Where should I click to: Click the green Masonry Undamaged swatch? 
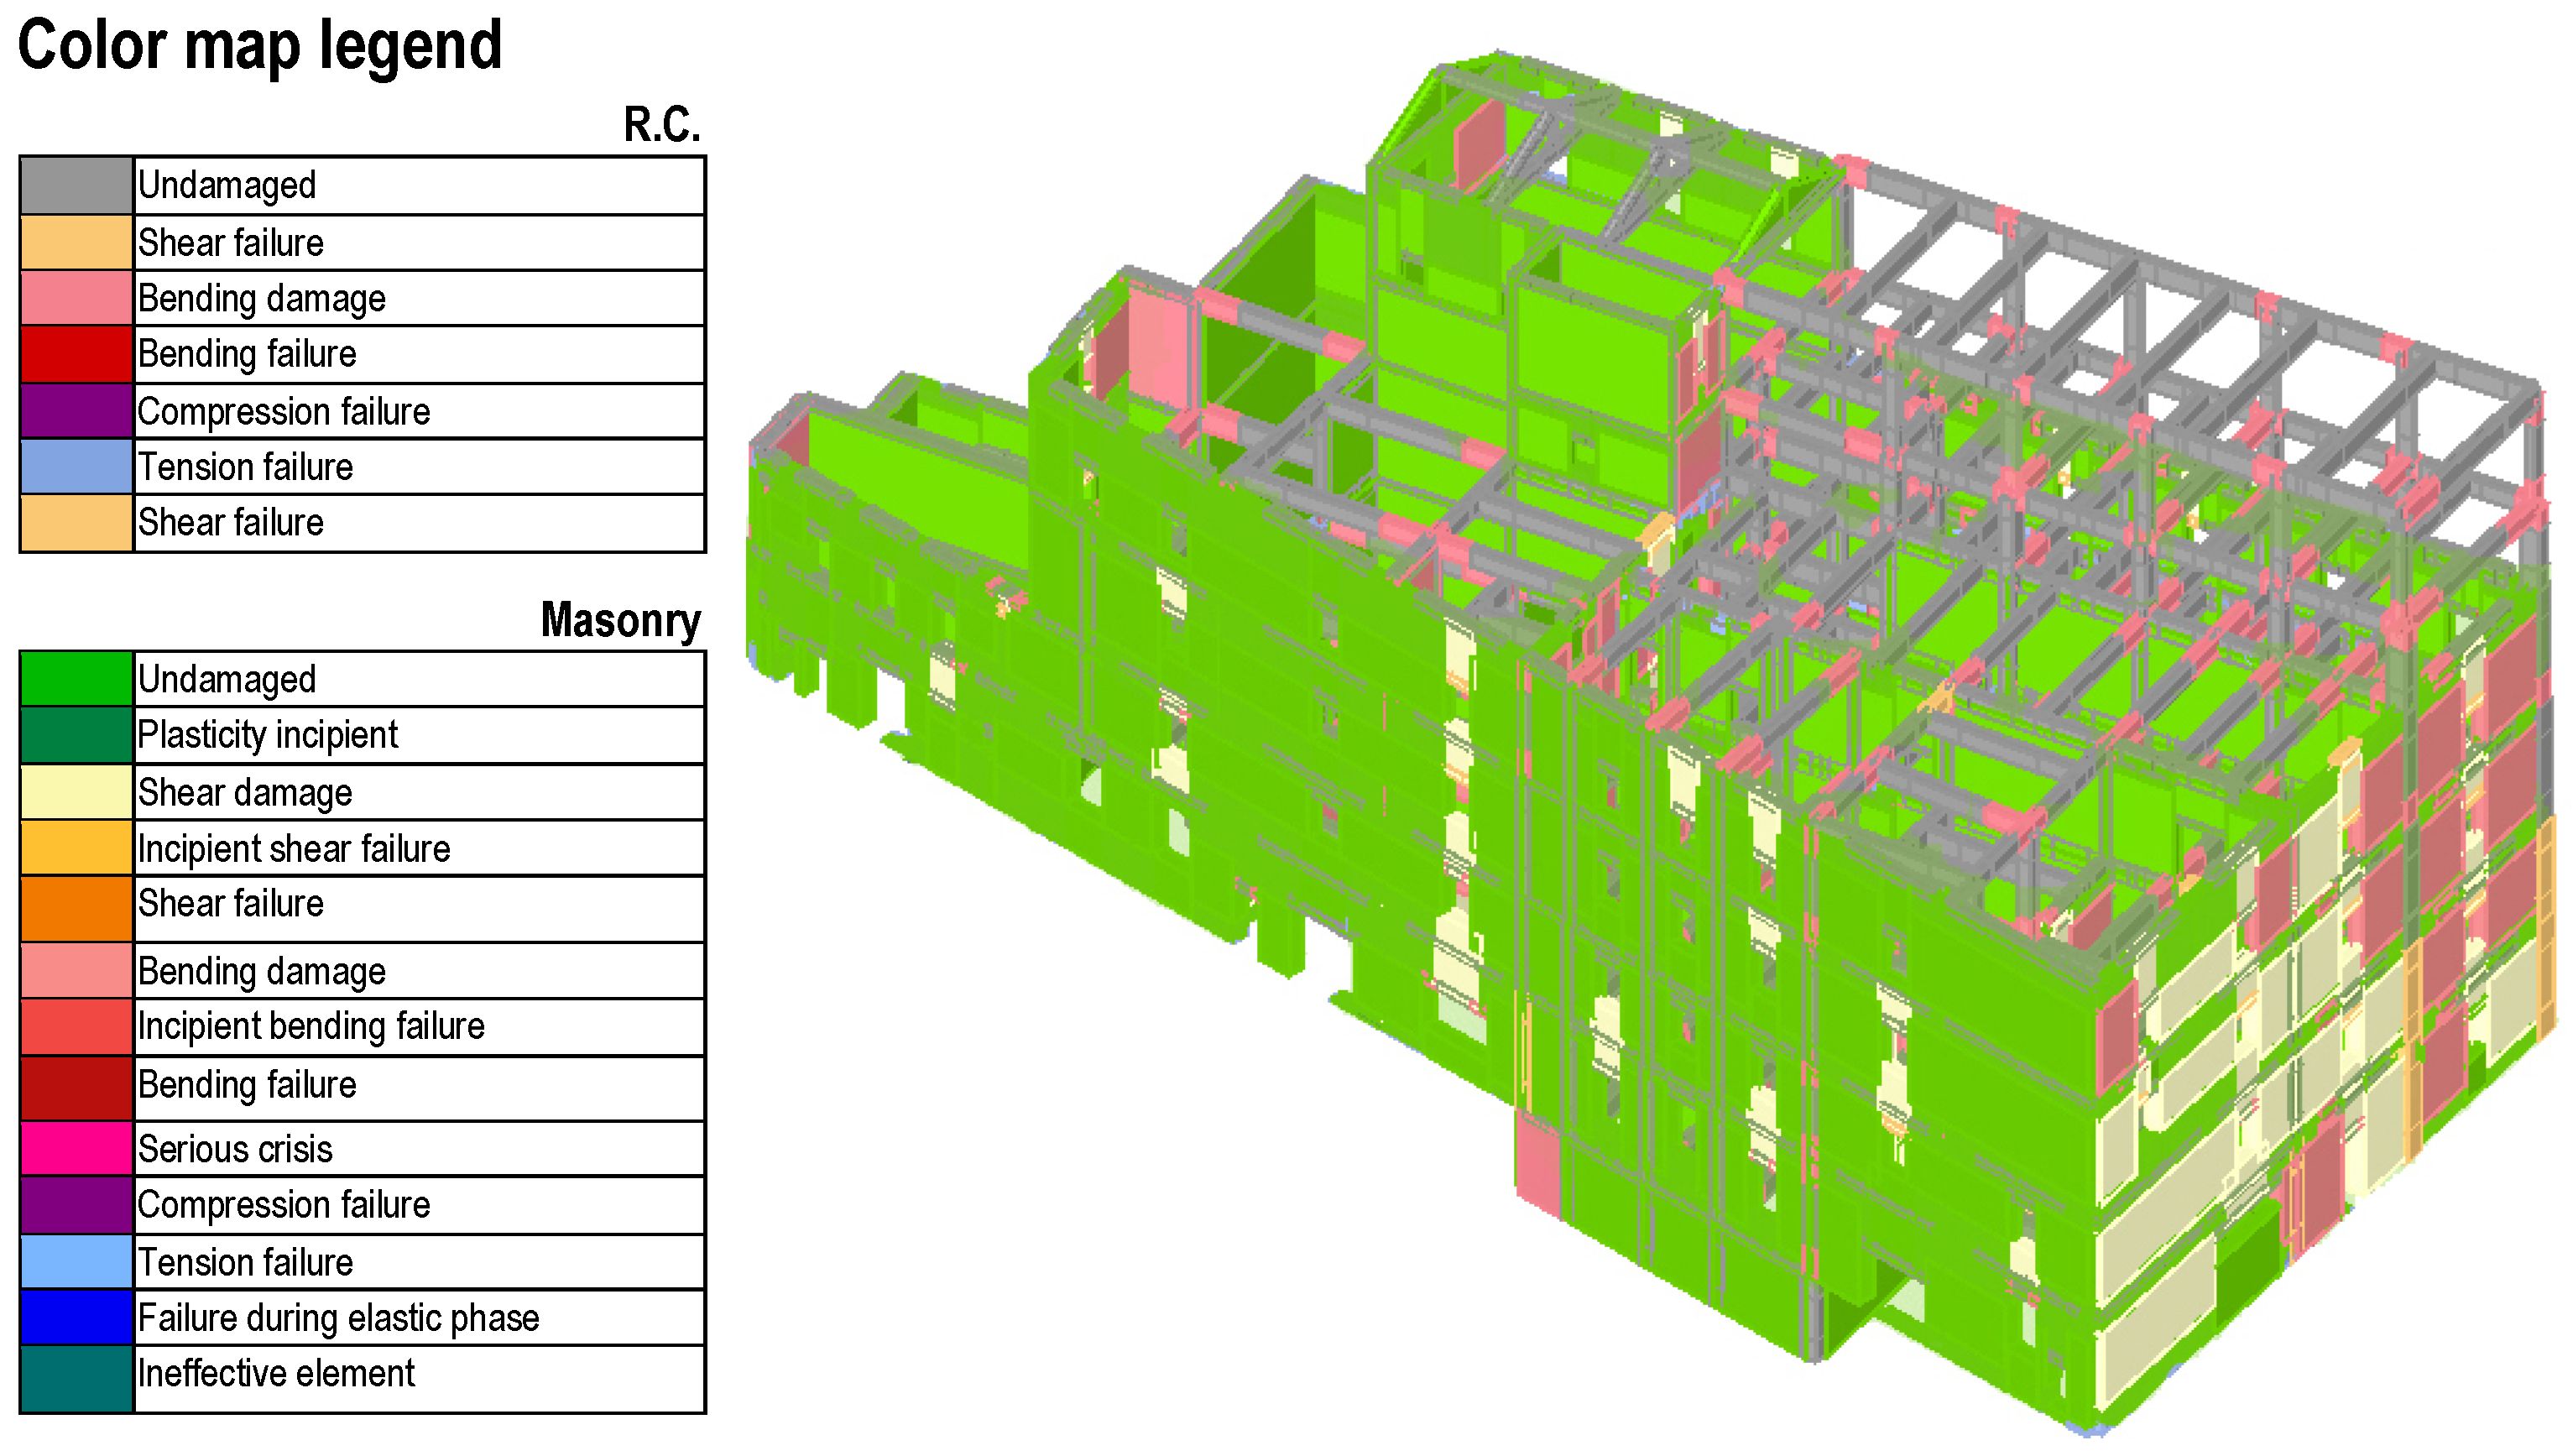[76, 679]
